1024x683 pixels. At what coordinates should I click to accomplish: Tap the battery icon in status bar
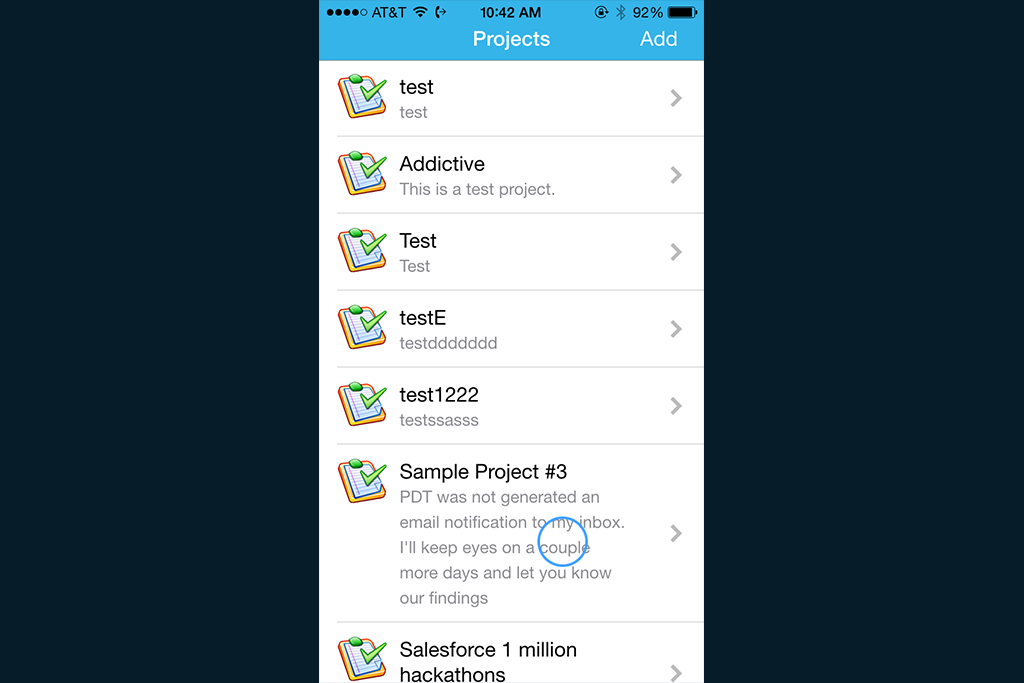point(683,12)
